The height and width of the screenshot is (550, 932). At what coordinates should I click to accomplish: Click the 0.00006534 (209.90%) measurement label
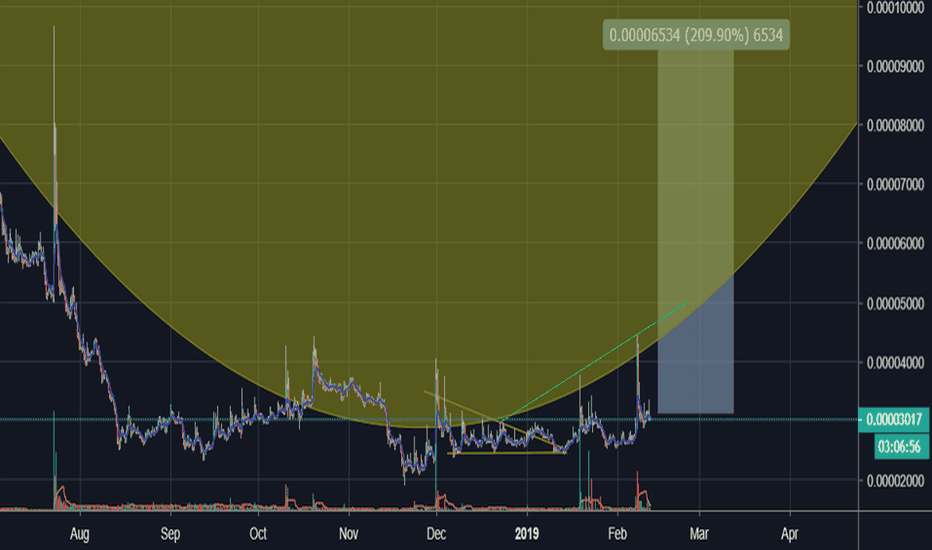click(696, 35)
